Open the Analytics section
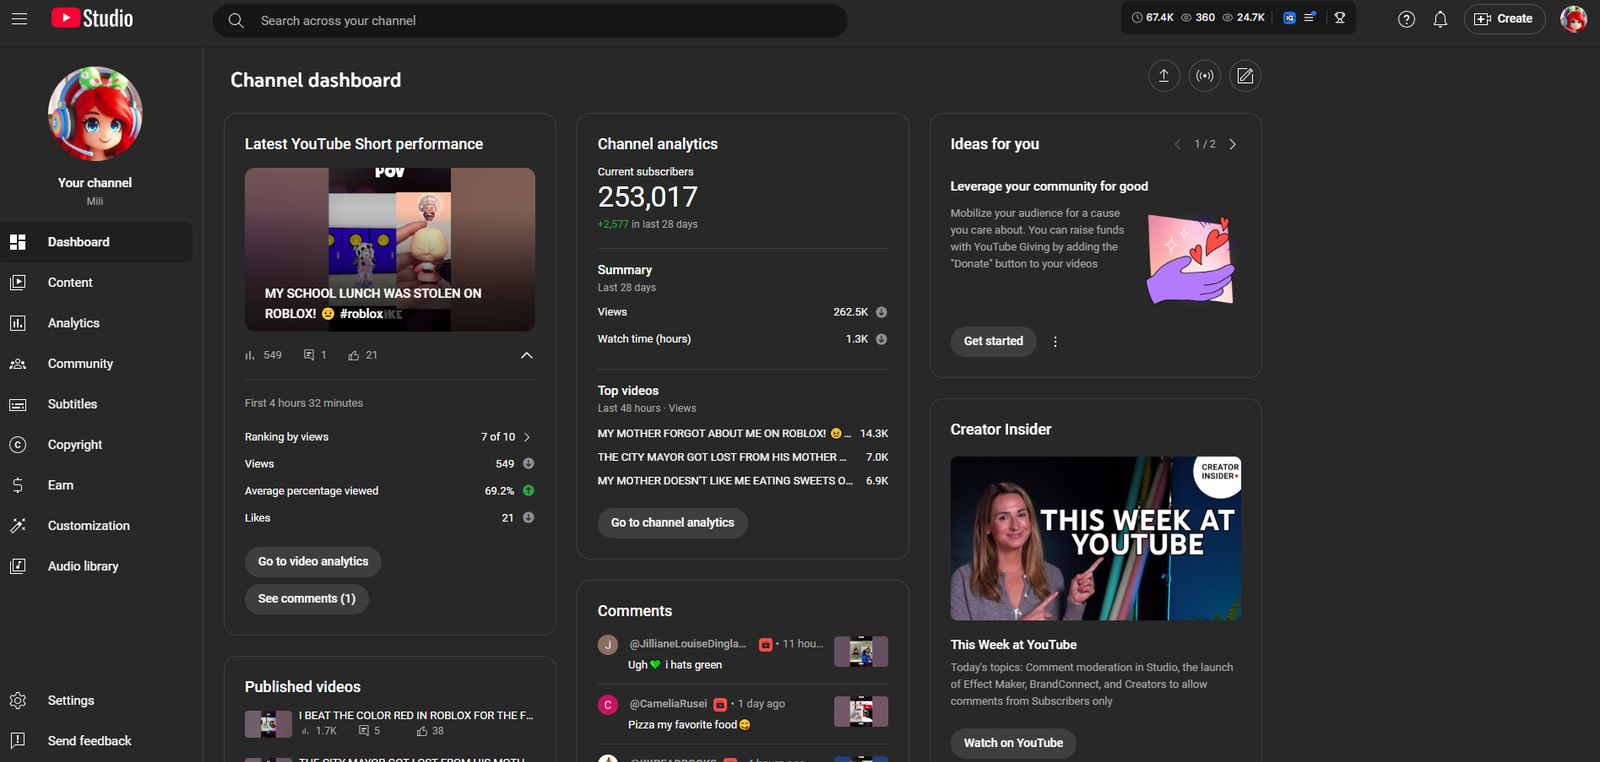 tap(96, 323)
